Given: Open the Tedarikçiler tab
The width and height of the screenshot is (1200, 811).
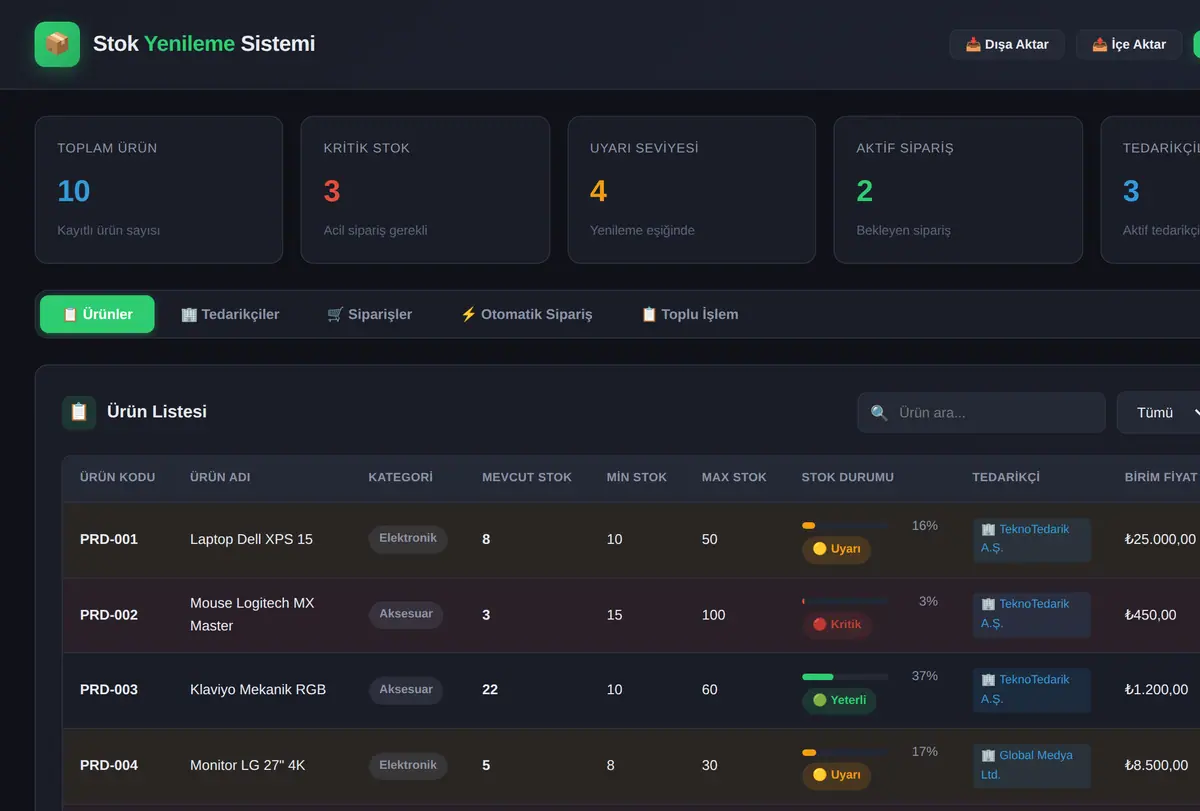Looking at the screenshot, I should click(x=230, y=314).
